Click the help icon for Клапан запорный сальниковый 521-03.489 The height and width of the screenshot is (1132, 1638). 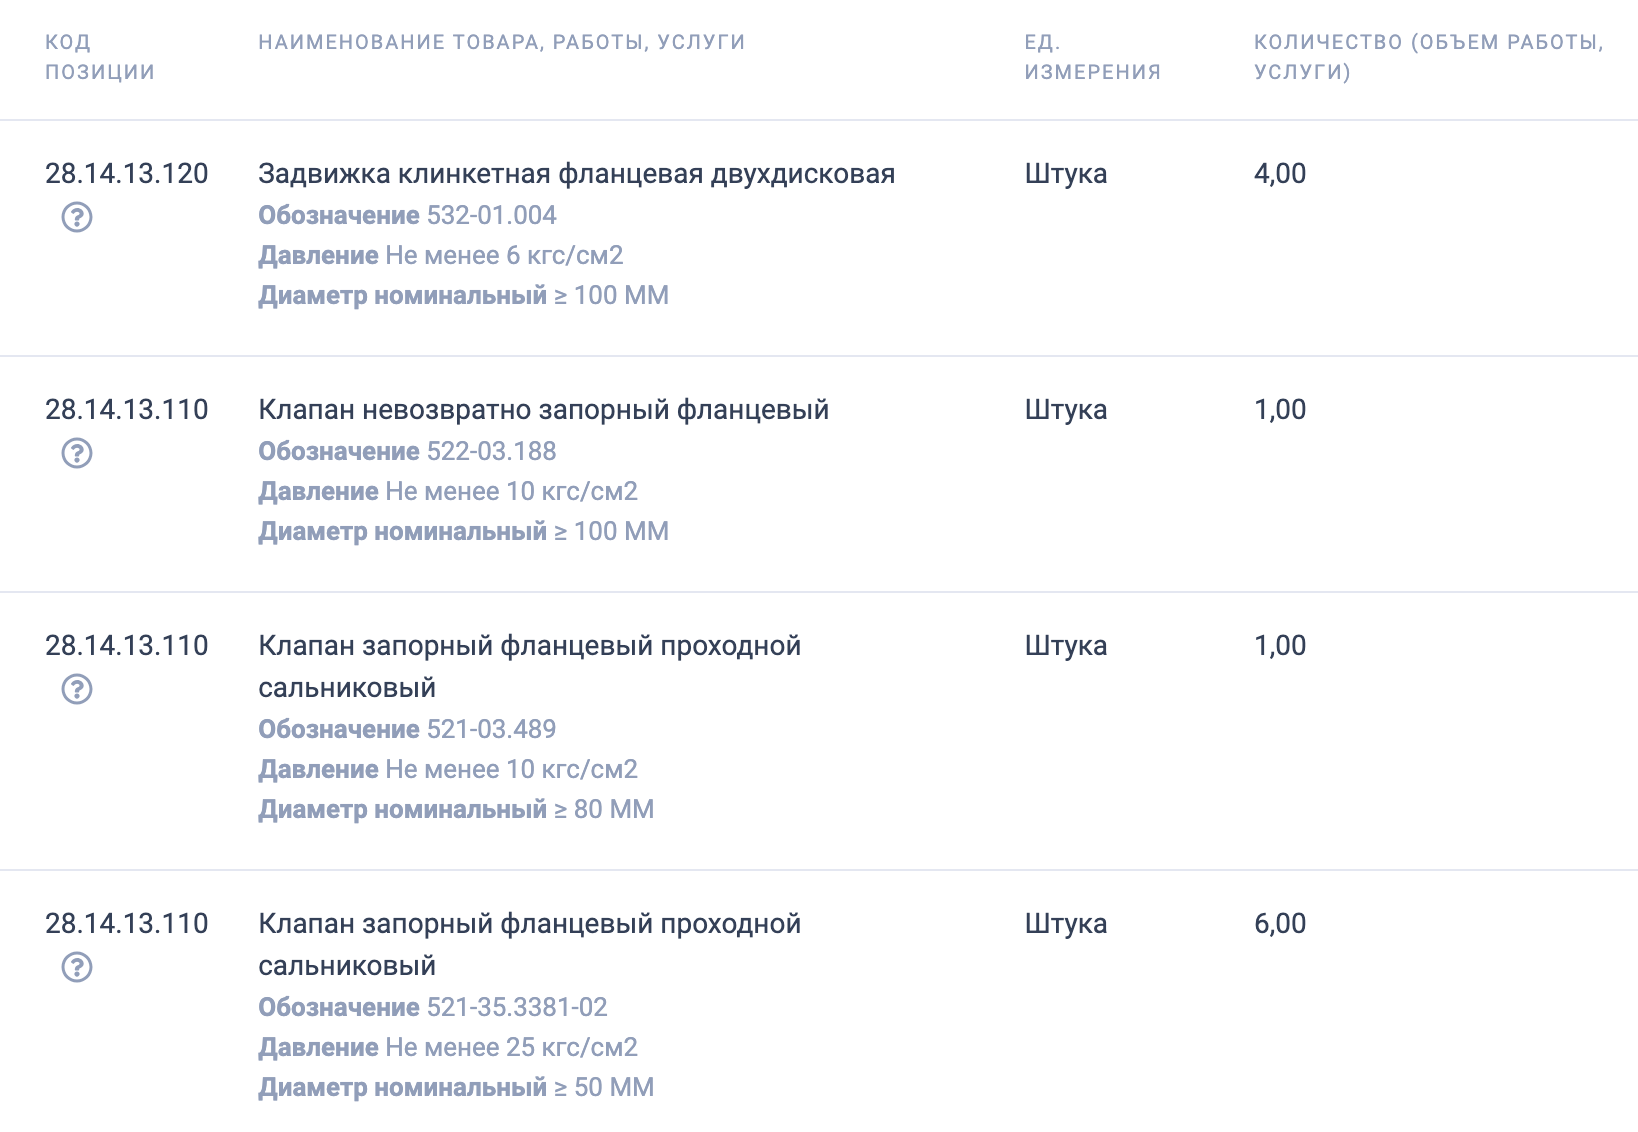tap(78, 687)
